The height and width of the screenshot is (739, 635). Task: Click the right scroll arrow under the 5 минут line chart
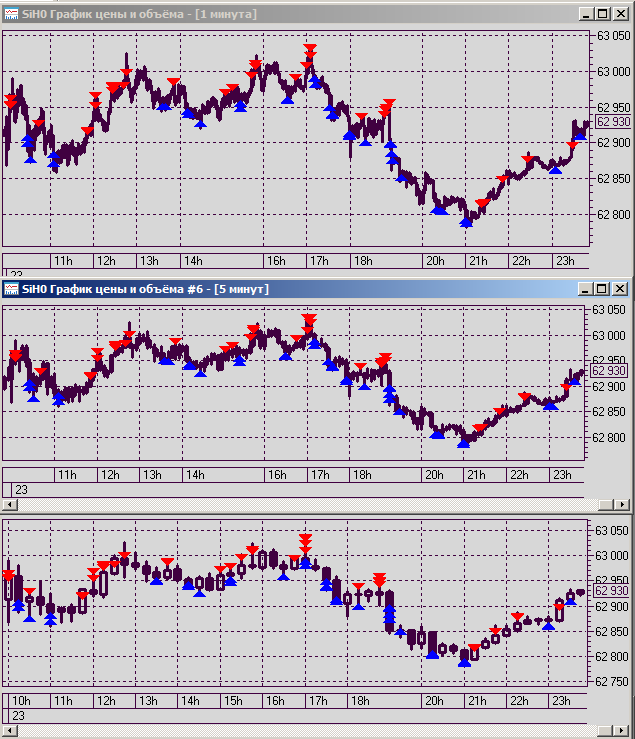point(623,505)
